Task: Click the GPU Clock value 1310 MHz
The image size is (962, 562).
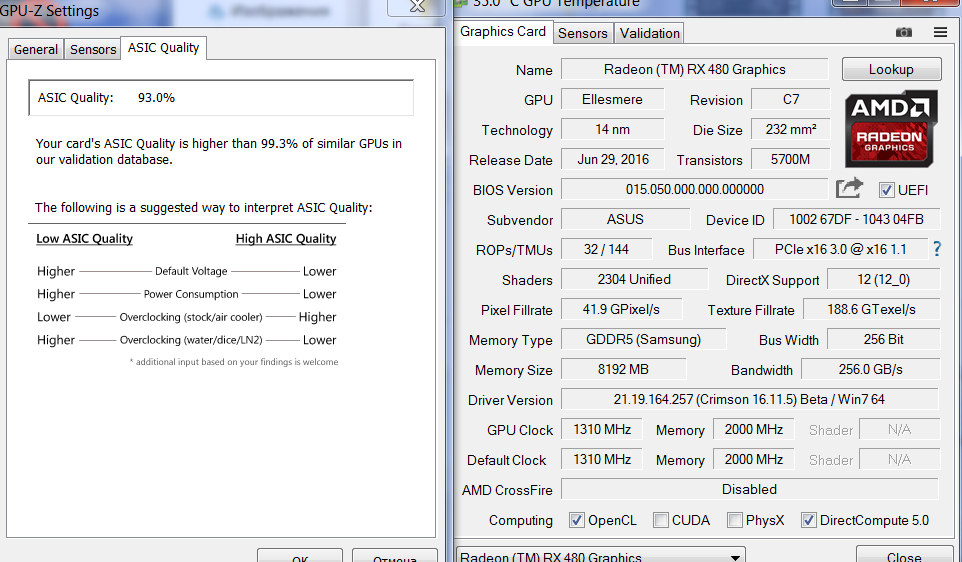Action: (602, 429)
